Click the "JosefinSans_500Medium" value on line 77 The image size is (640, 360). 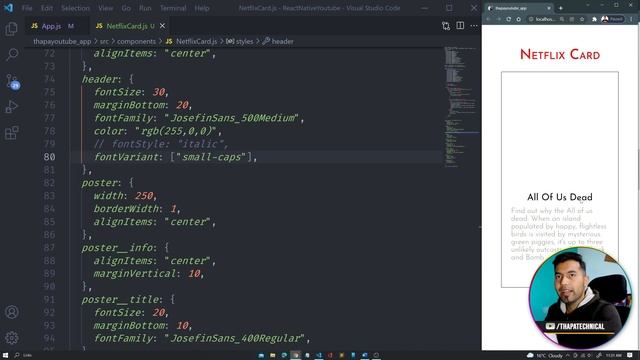pos(231,118)
